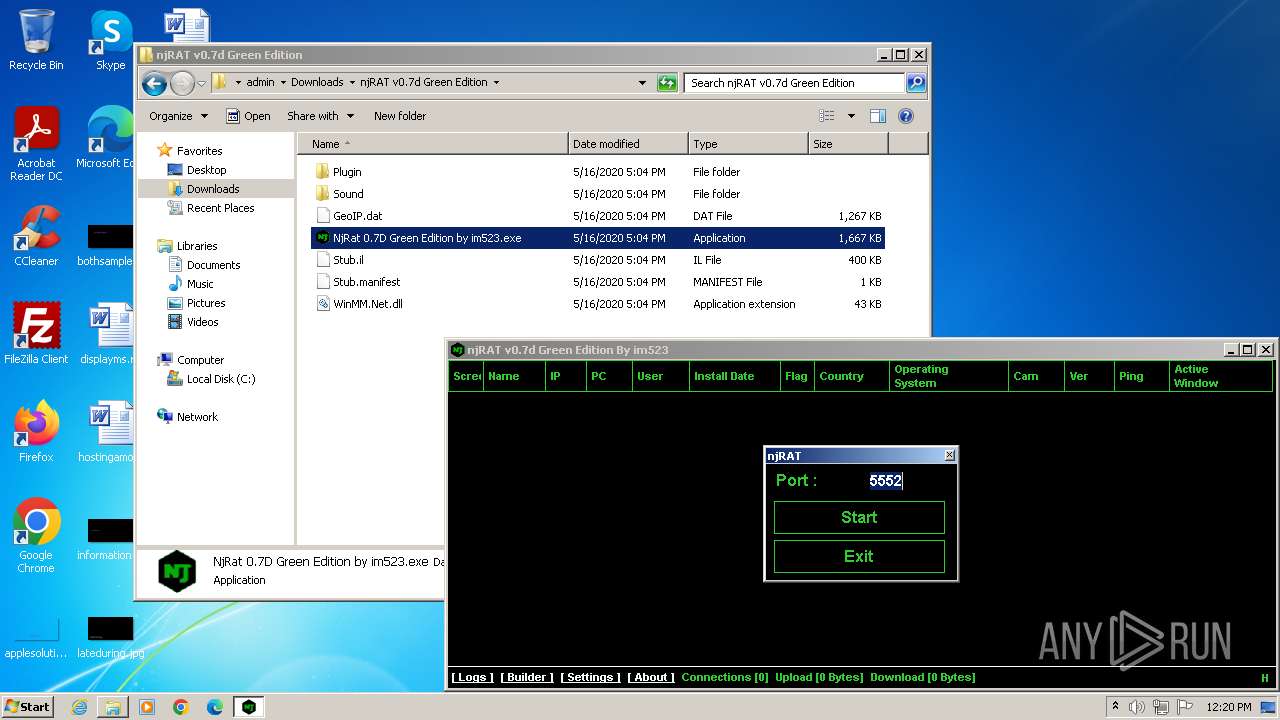The width and height of the screenshot is (1280, 720).
Task: Open the Organize dropdown menu
Action: point(178,116)
